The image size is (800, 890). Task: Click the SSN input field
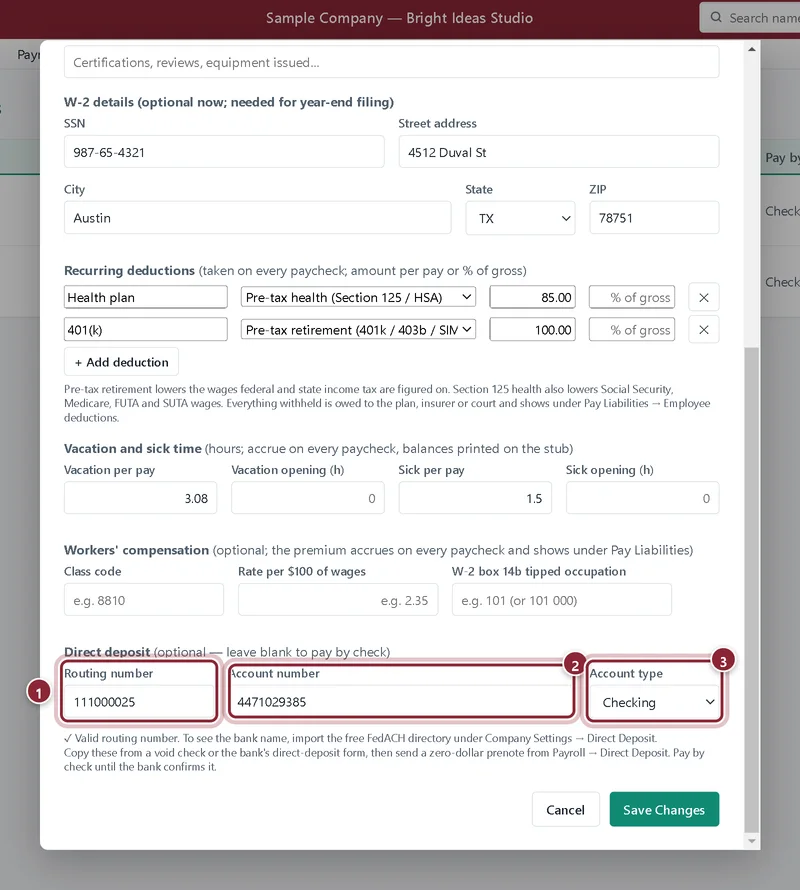coord(224,152)
